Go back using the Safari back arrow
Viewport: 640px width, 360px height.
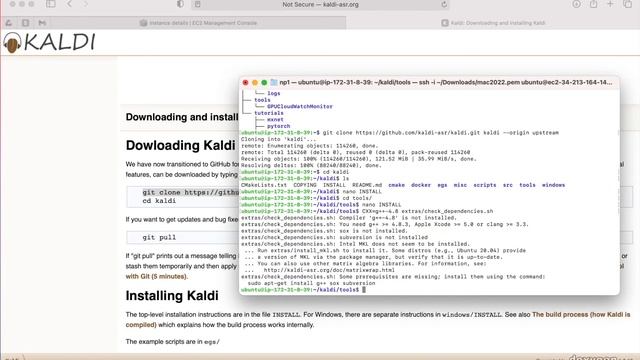69,4
